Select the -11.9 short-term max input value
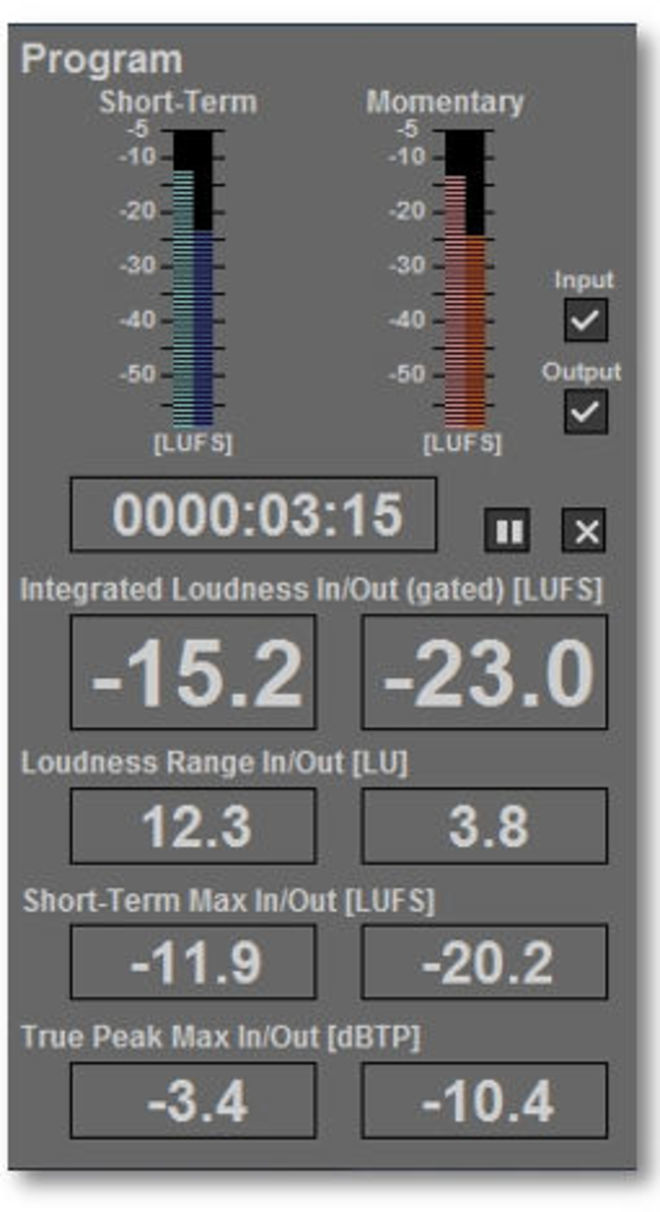 point(193,962)
